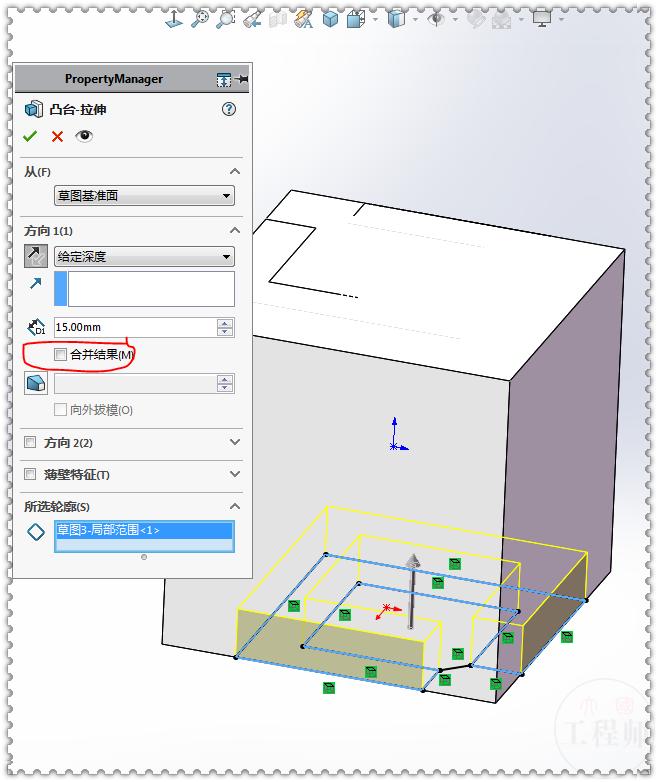Click Reverse Direction button

pos(36,256)
